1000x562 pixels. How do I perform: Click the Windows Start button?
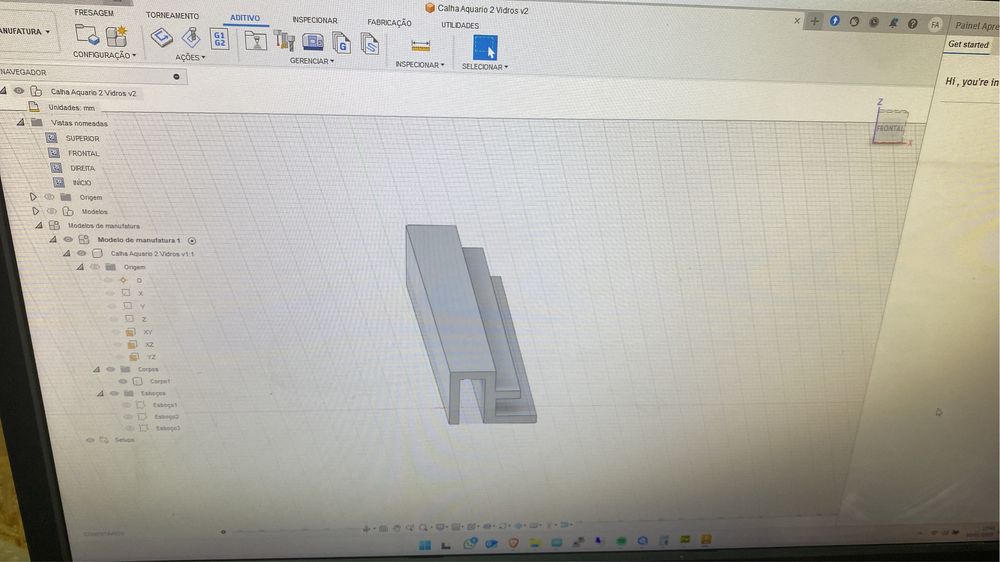pos(425,544)
